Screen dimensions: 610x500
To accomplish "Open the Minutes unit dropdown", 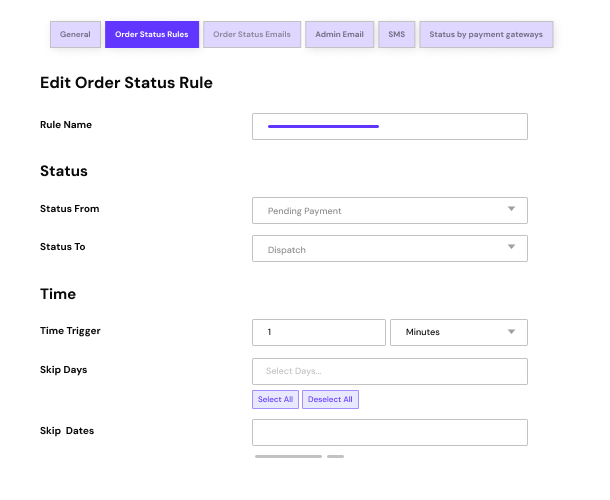I will click(x=459, y=332).
